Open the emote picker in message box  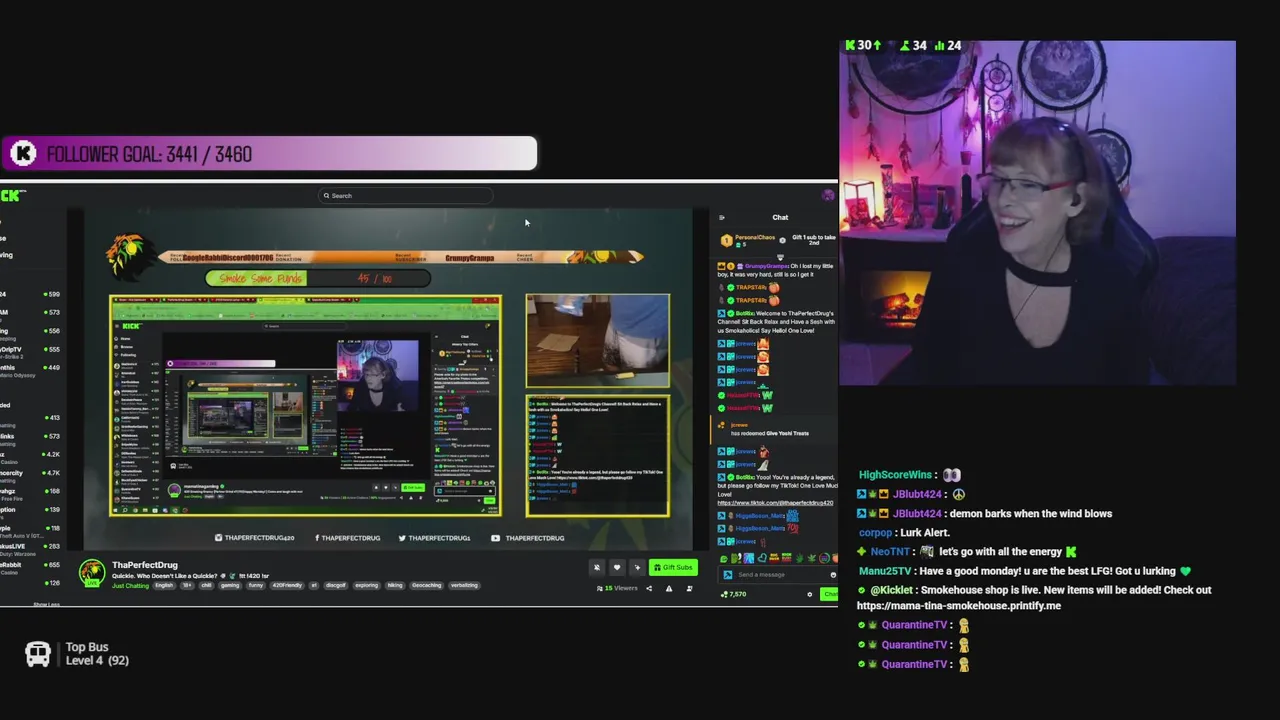(x=833, y=575)
